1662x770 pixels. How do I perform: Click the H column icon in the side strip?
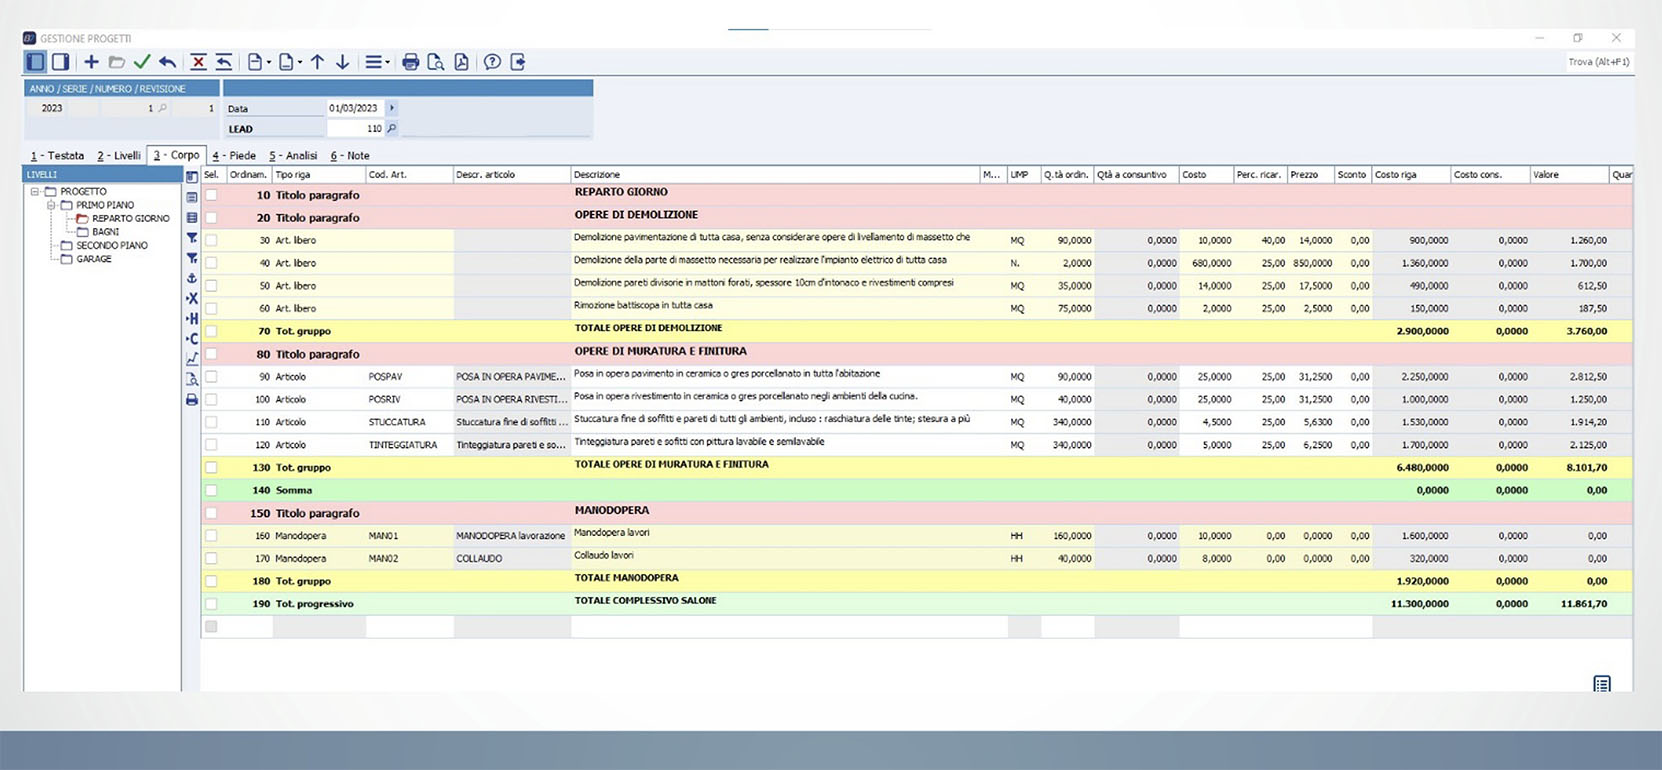[x=192, y=318]
